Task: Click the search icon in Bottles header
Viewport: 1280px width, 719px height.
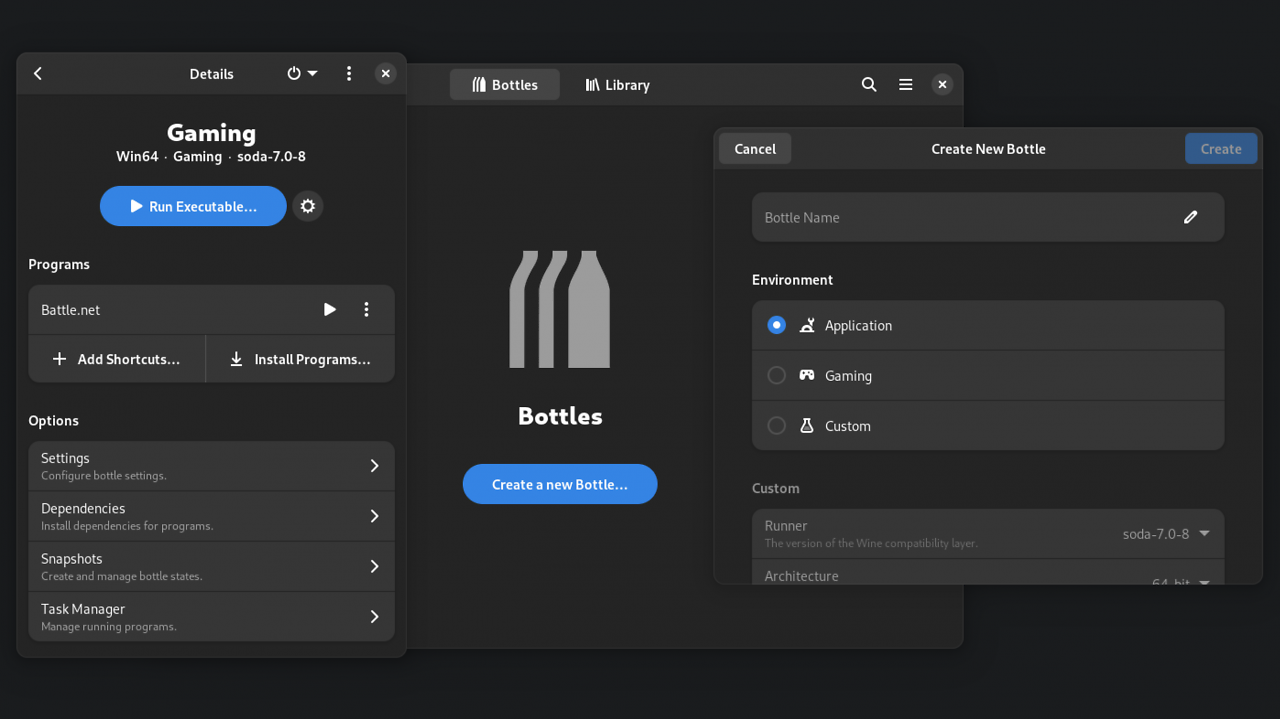Action: (869, 85)
